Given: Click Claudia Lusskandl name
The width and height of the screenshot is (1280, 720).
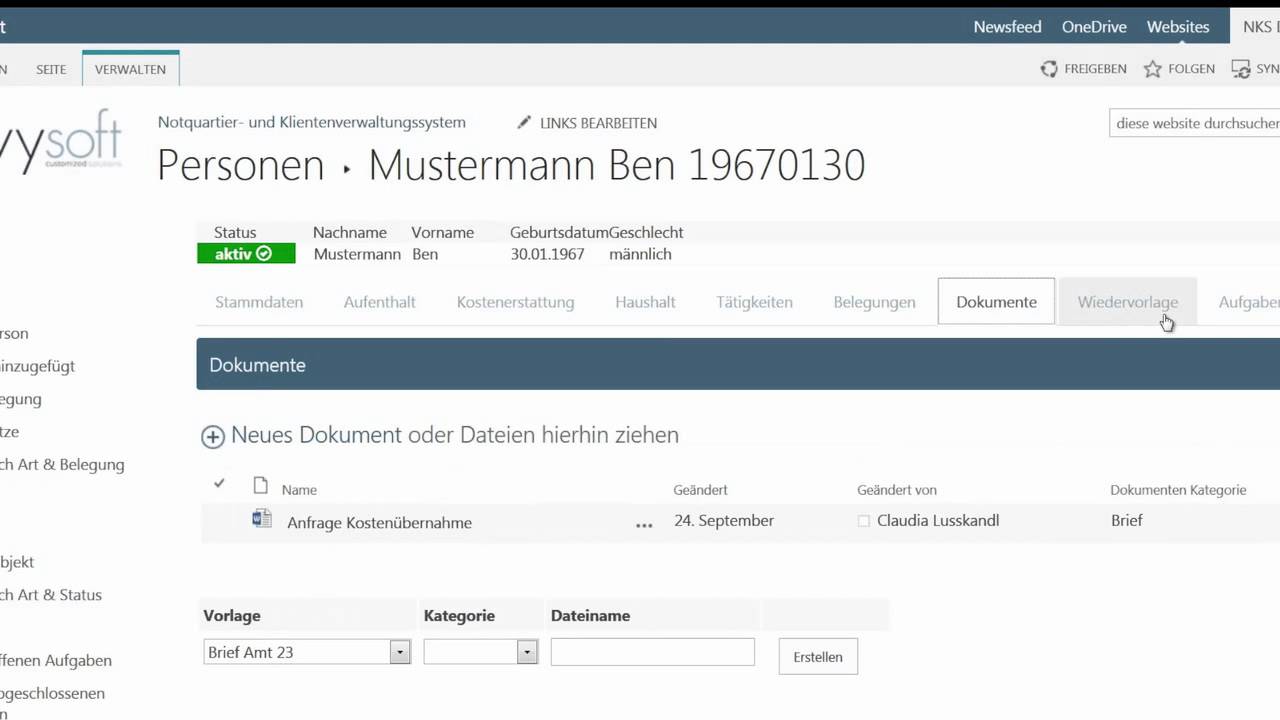Looking at the screenshot, I should (x=938, y=520).
